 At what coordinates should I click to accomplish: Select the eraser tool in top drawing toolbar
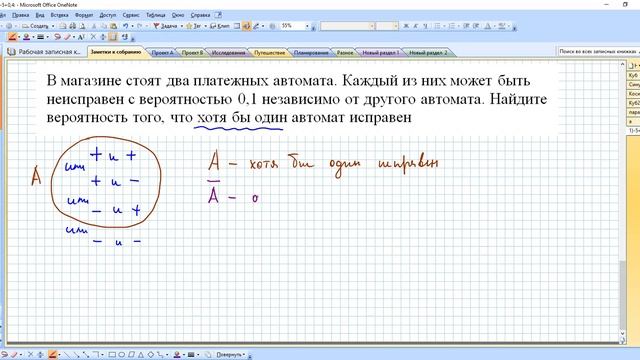click(67, 37)
